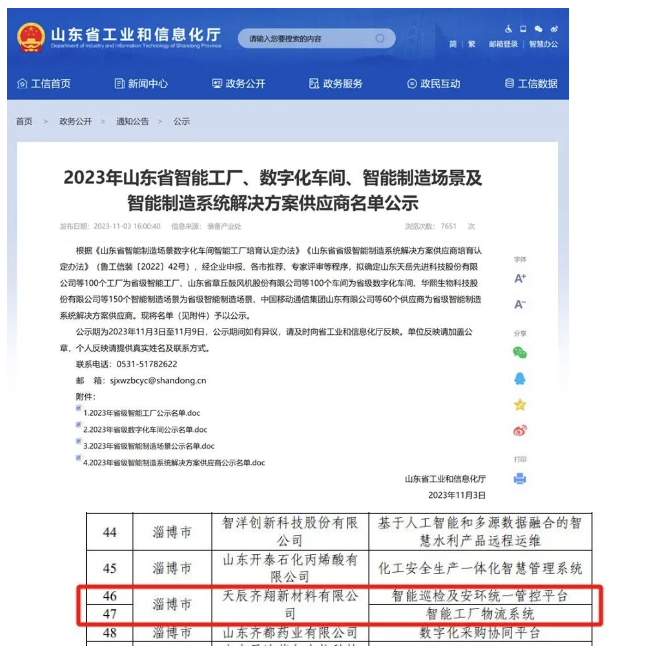The width and height of the screenshot is (672, 655).
Task: Share article via red Weibo icon
Action: pos(520,430)
